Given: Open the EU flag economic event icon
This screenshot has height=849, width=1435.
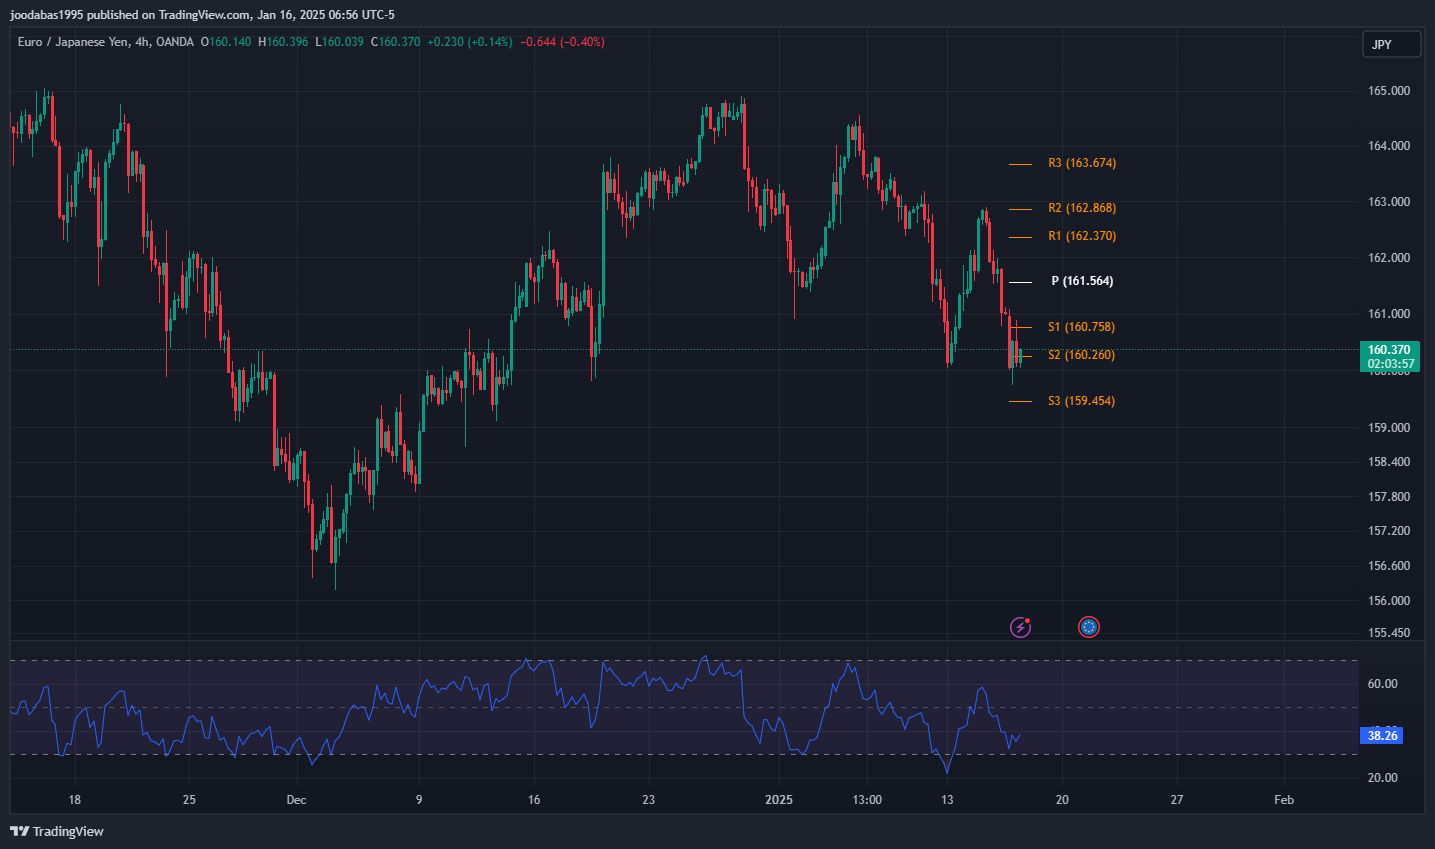Looking at the screenshot, I should 1089,627.
